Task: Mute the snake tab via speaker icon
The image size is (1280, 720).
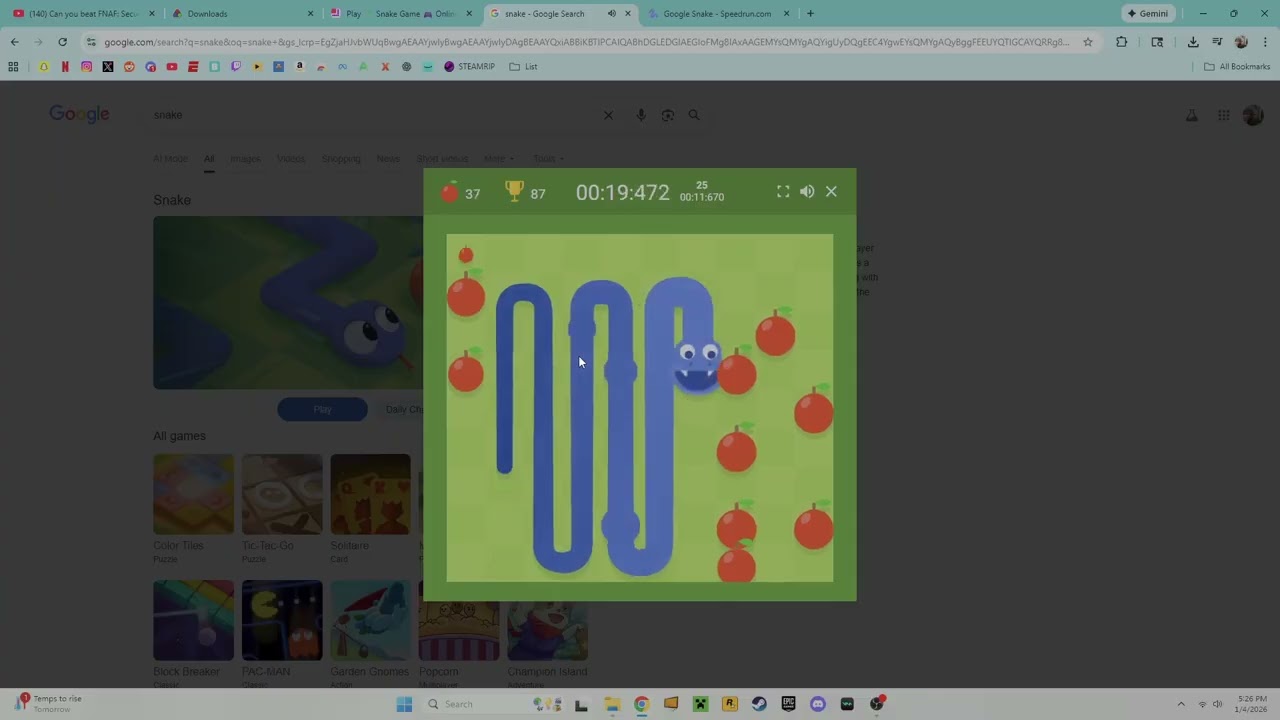Action: [x=611, y=14]
